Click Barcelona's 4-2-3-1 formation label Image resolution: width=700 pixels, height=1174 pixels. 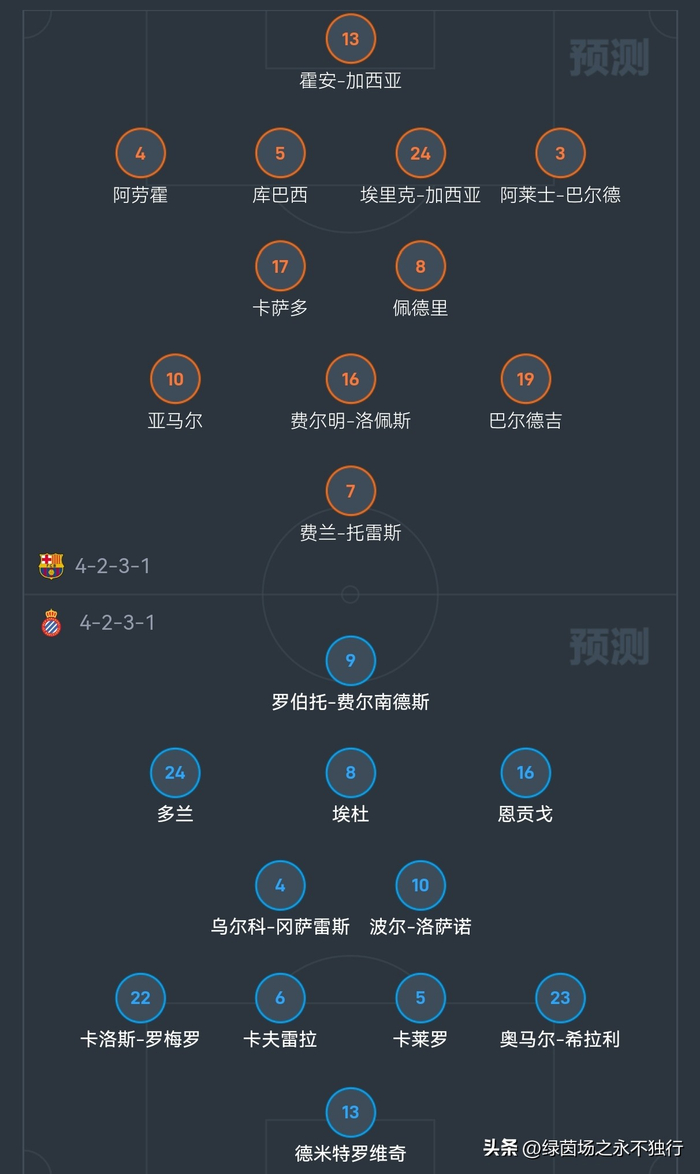click(112, 566)
